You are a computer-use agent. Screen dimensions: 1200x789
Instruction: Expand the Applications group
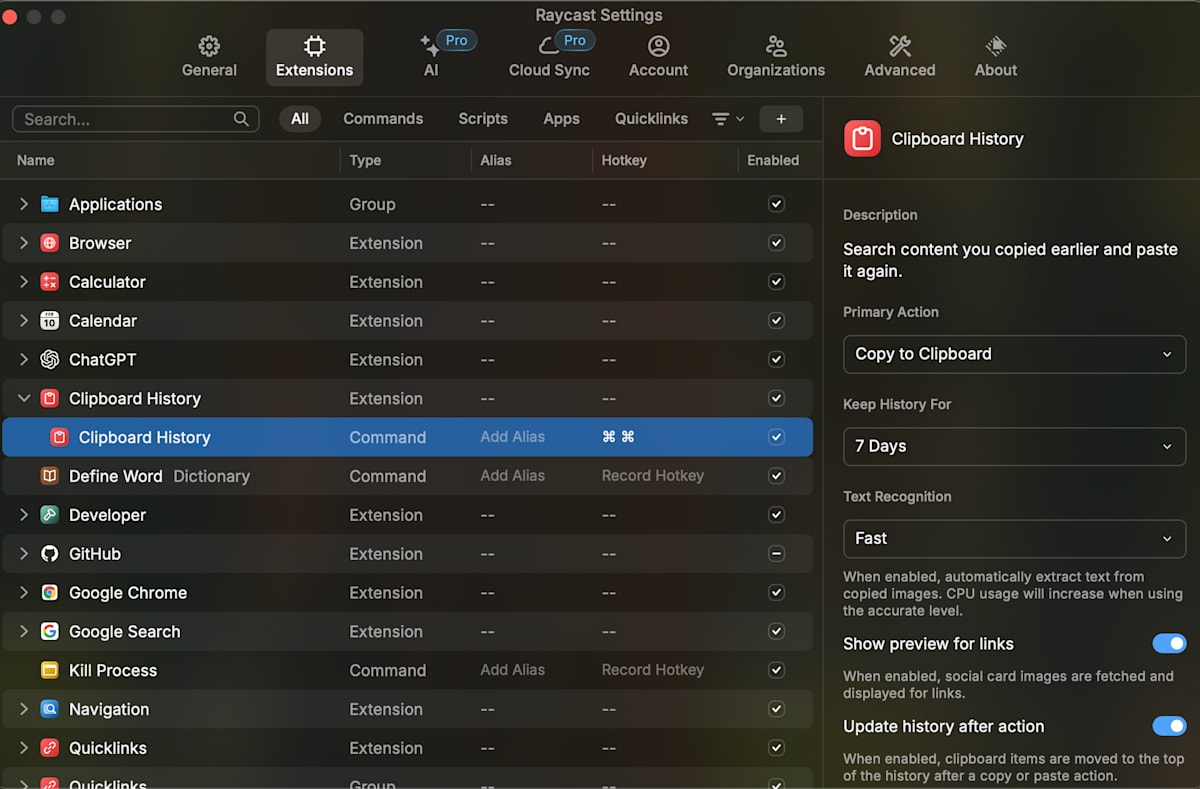(x=23, y=203)
